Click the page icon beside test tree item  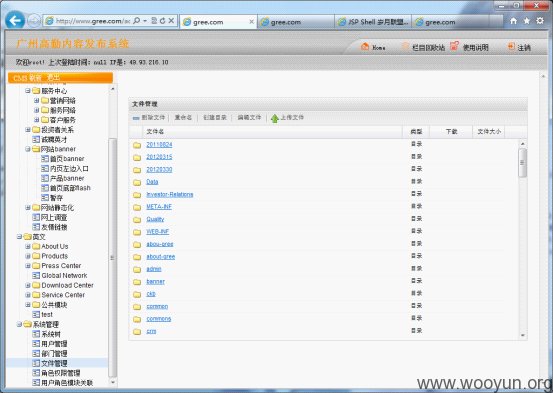click(36, 314)
